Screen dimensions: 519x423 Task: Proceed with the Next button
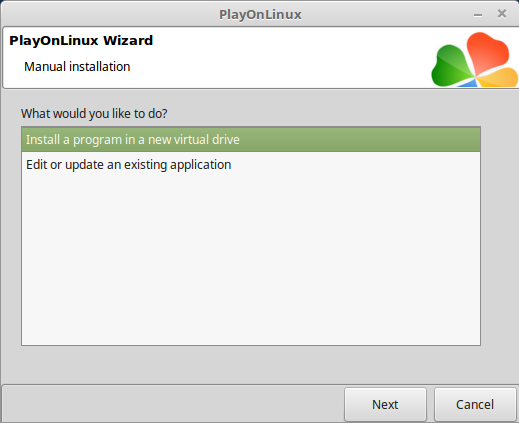coord(385,404)
